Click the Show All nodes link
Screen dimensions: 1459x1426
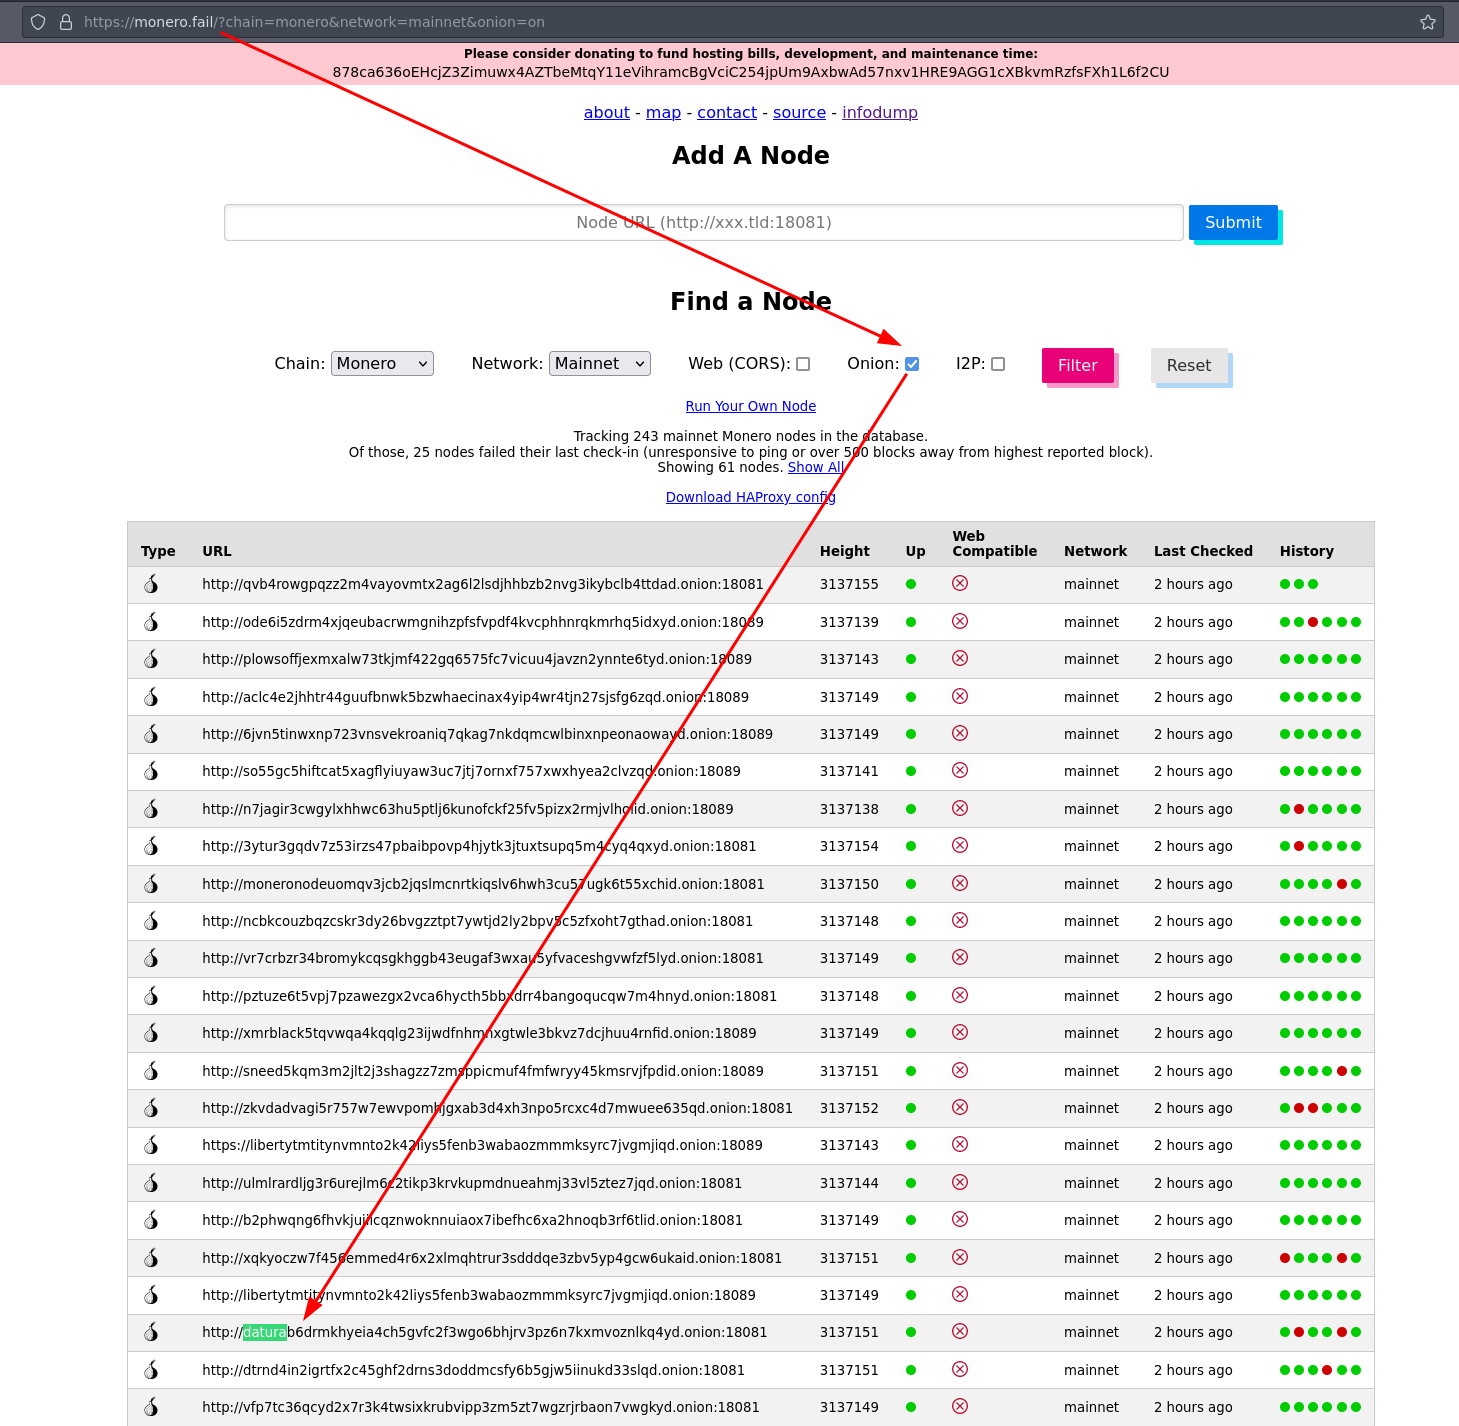click(x=816, y=467)
